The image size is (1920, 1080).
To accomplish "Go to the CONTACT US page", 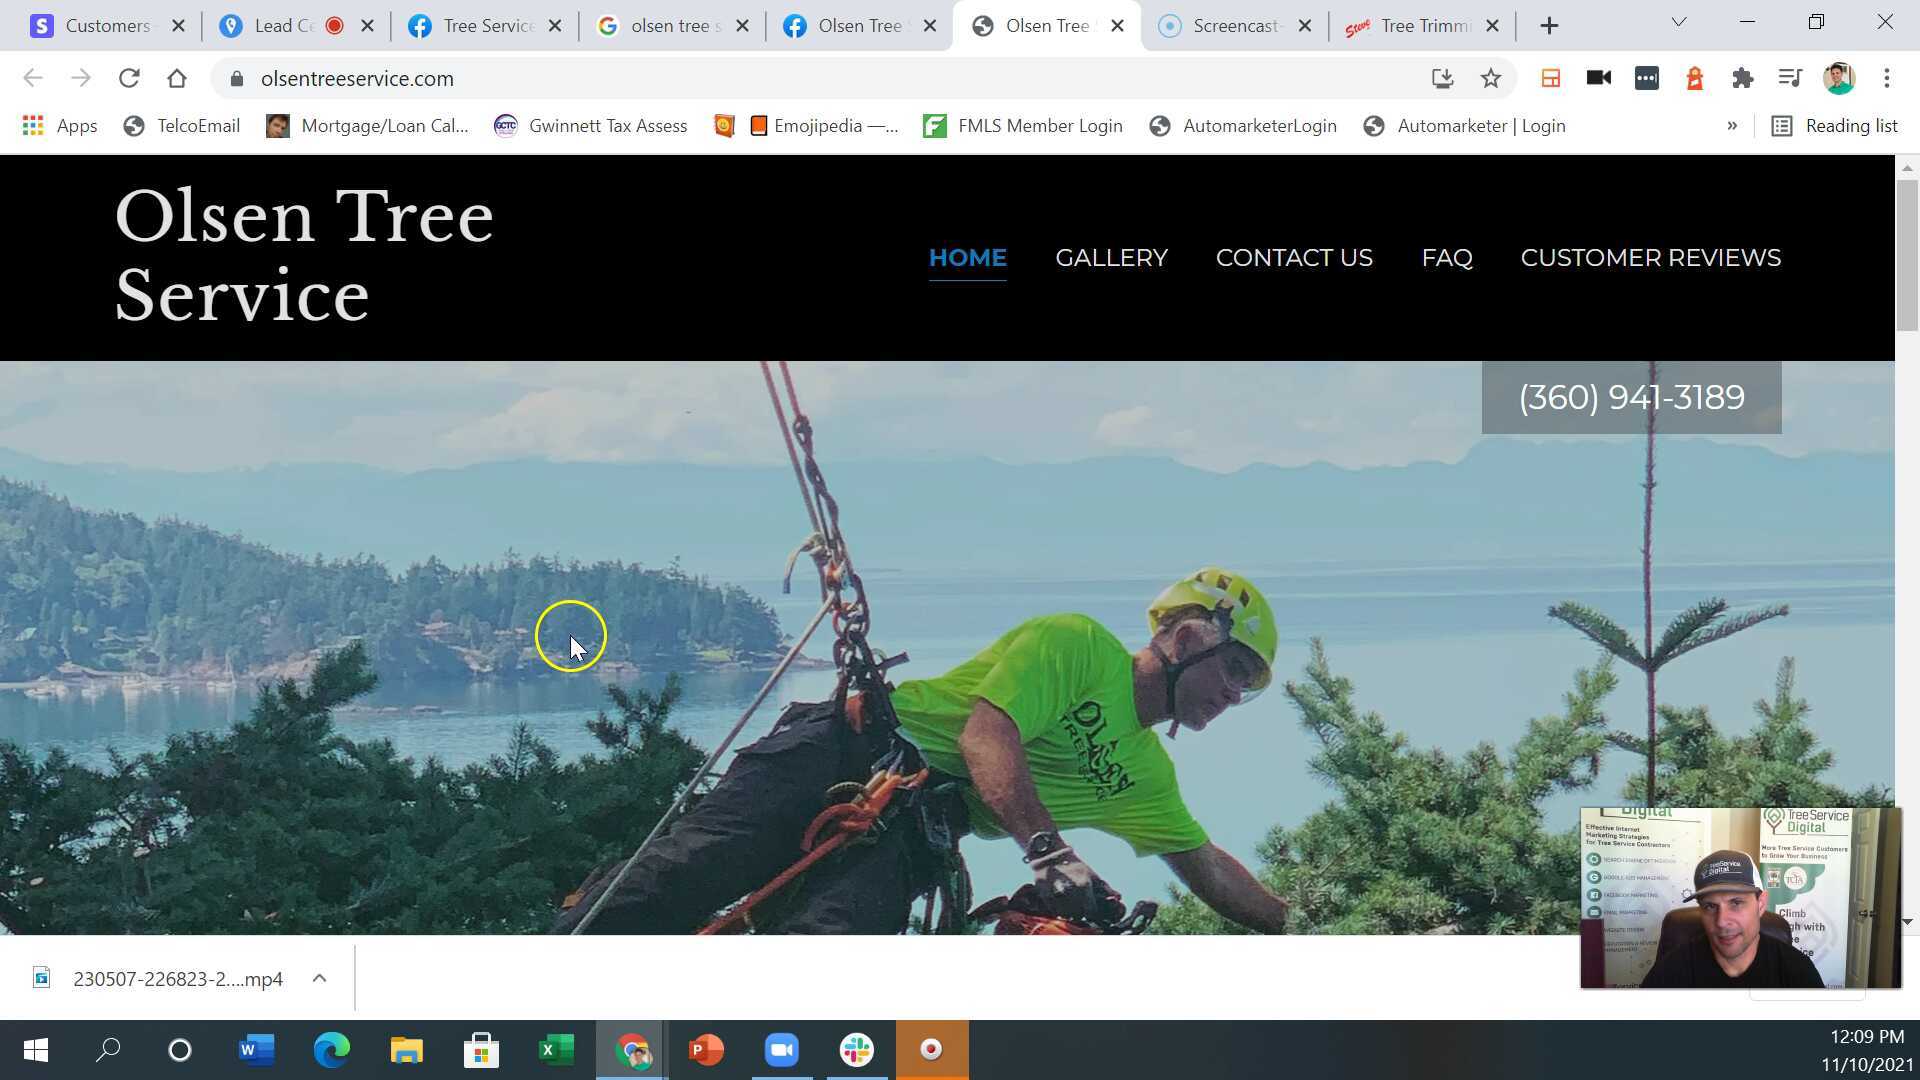I will click(1294, 258).
